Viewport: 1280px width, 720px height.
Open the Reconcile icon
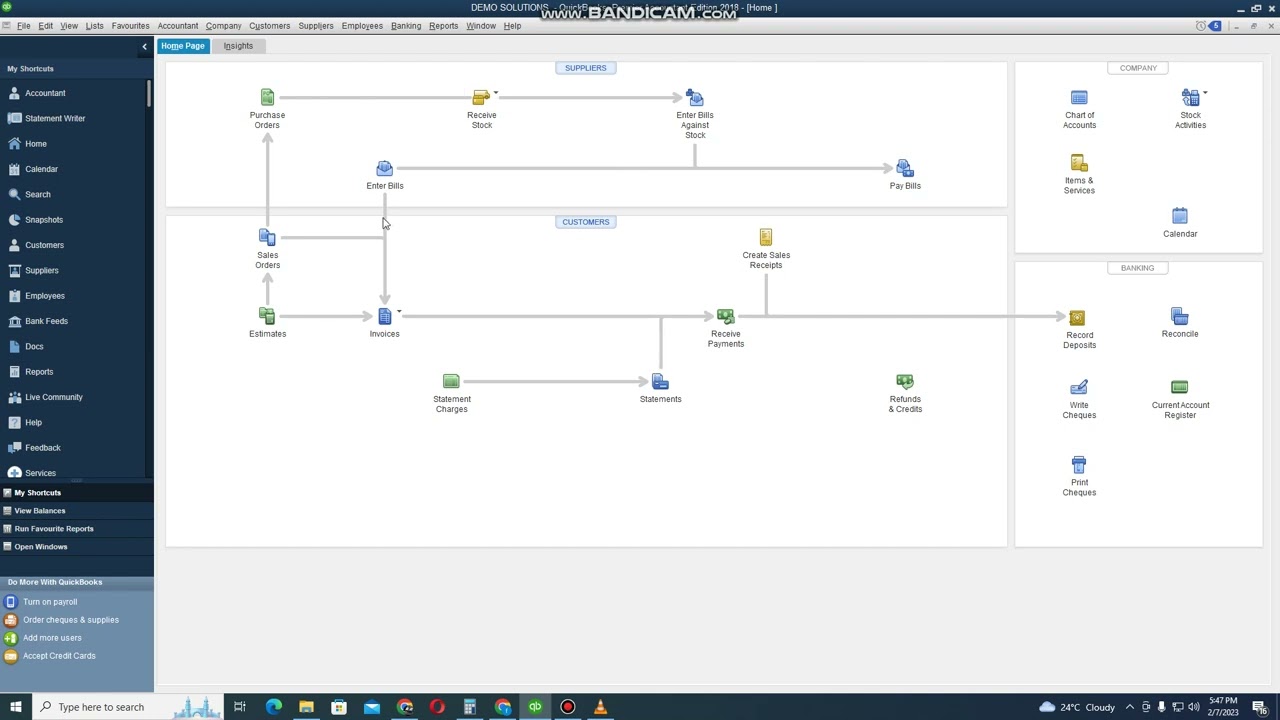coord(1180,317)
